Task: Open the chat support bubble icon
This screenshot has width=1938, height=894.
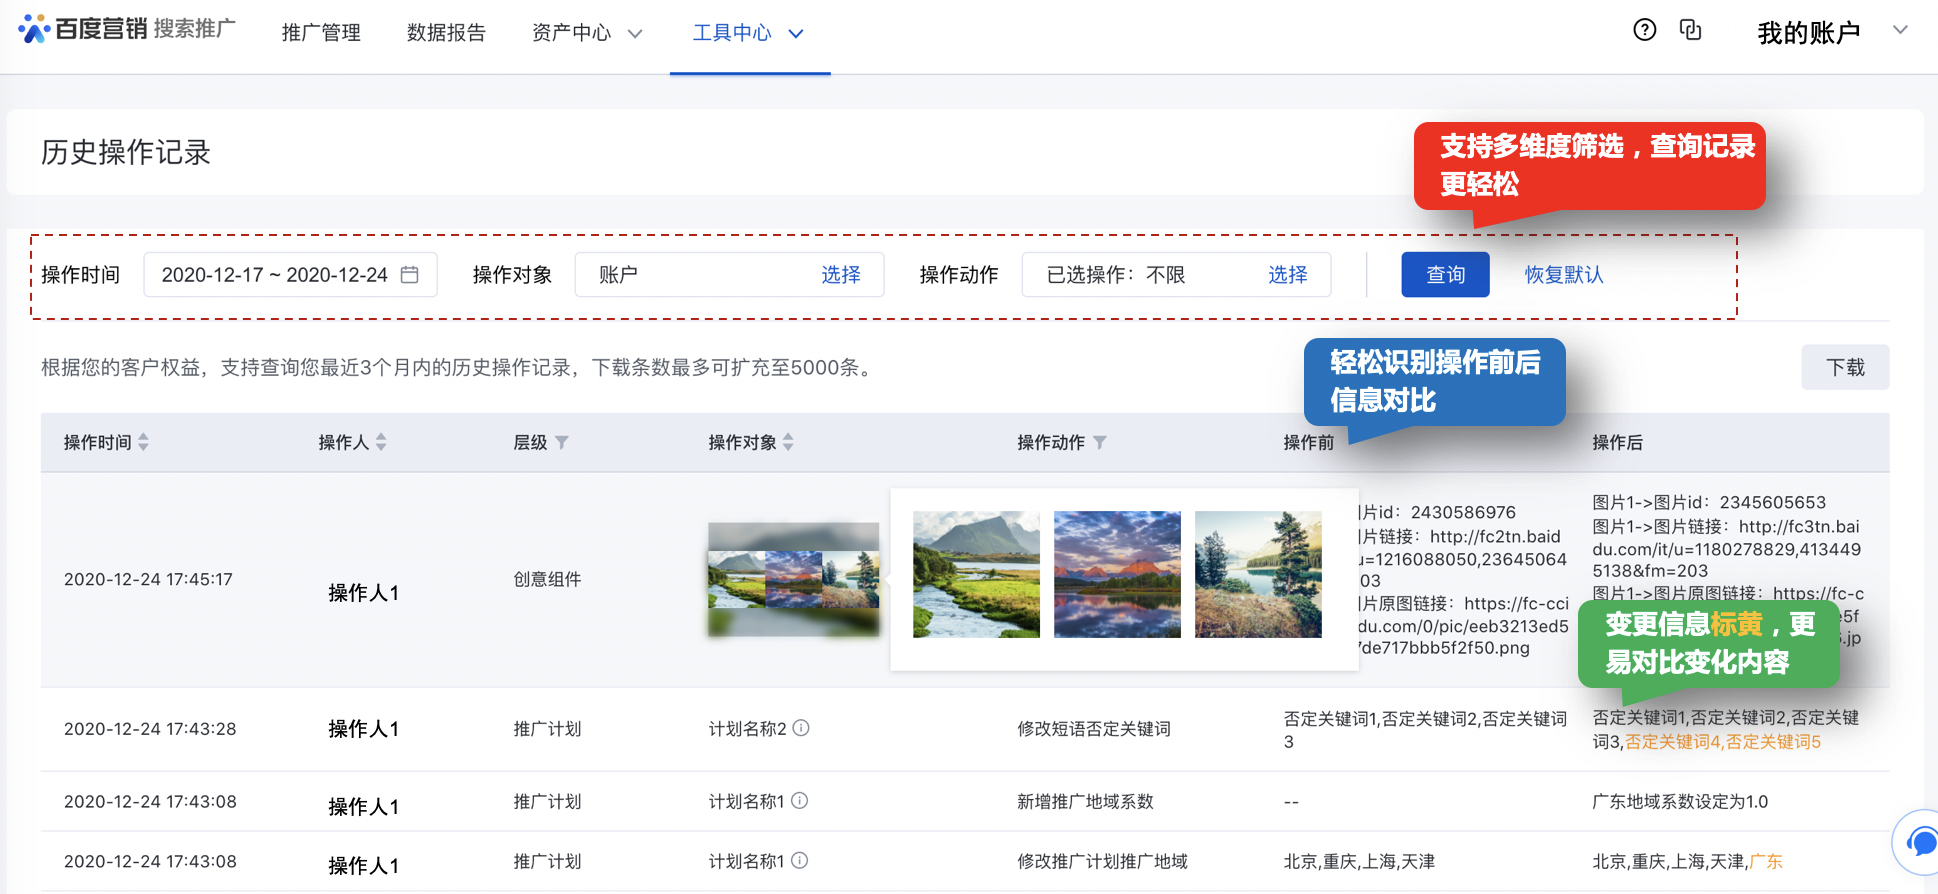Action: 1919,842
